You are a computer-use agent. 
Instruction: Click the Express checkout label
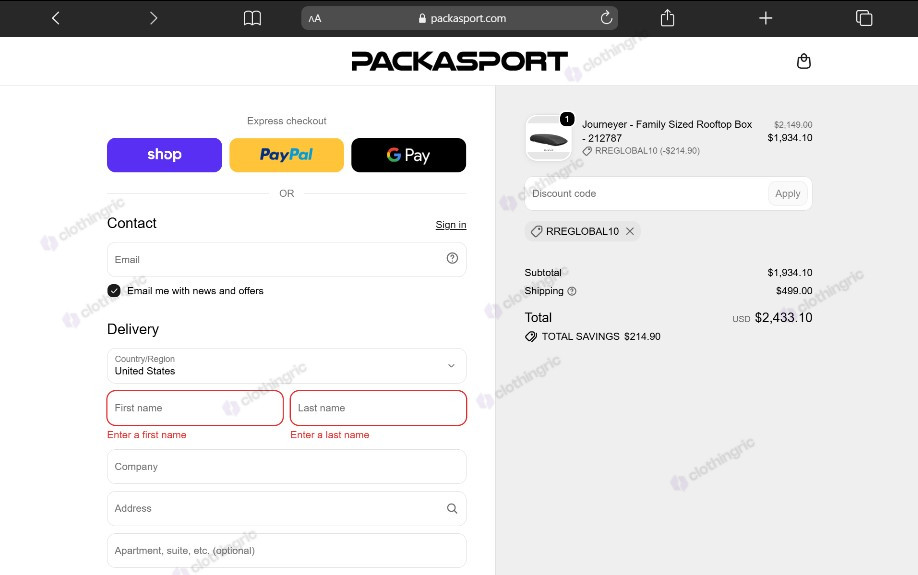coord(286,121)
